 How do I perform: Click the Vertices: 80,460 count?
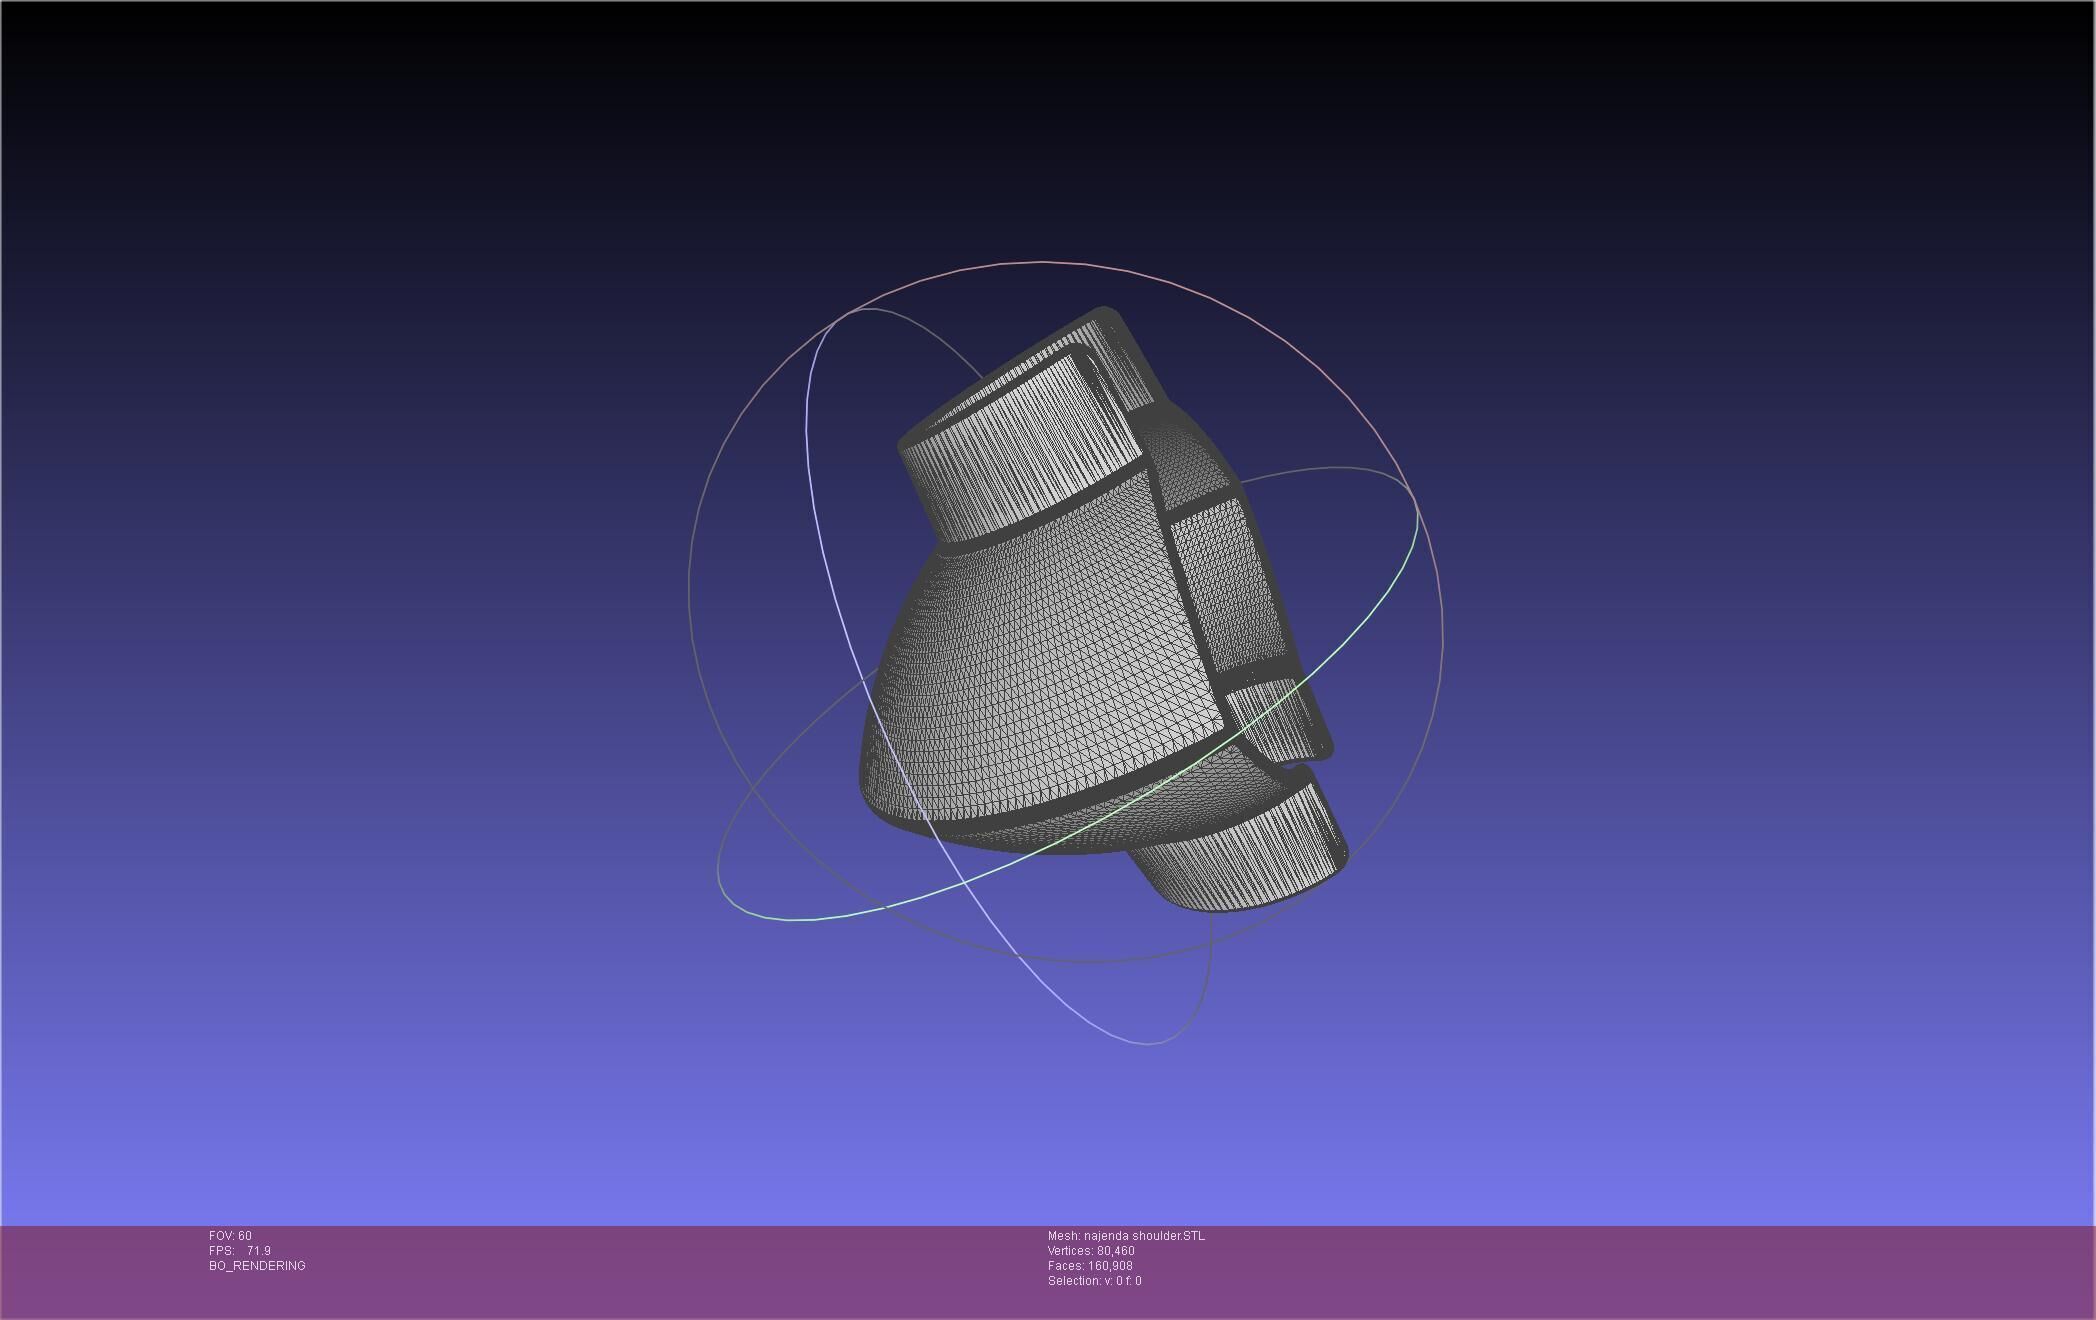pyautogui.click(x=1091, y=1251)
